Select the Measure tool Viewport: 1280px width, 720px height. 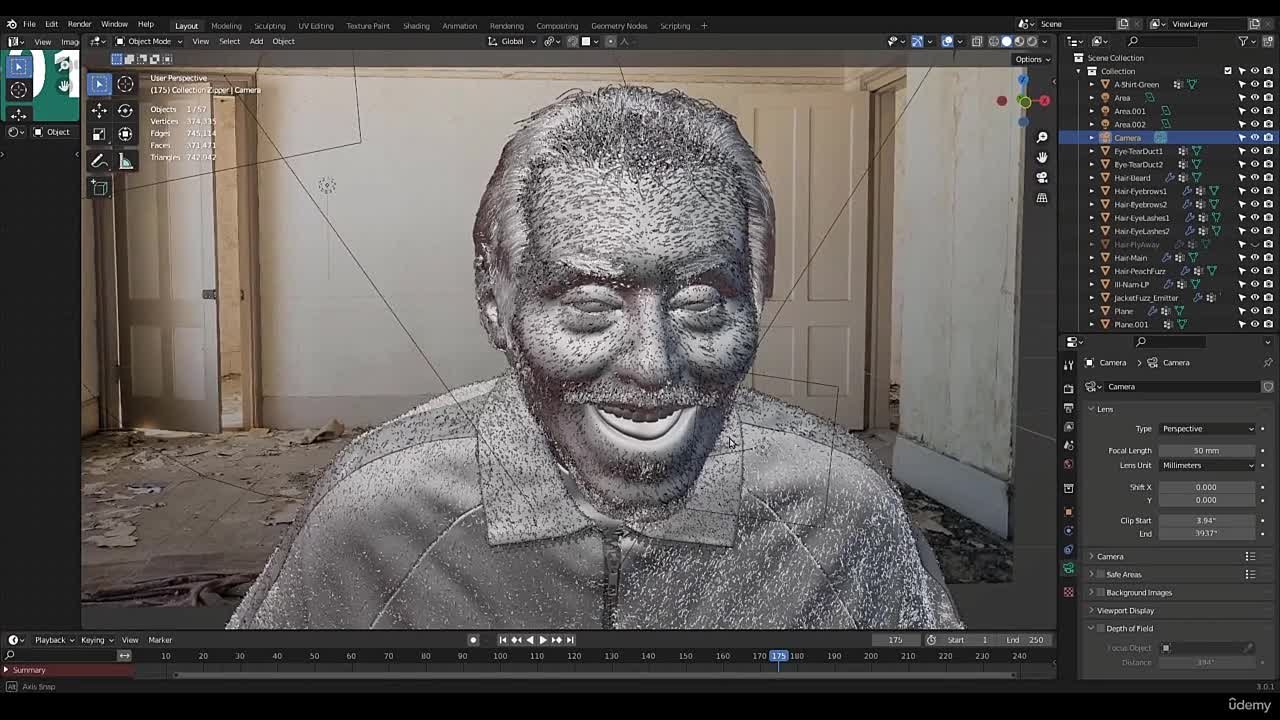[125, 161]
